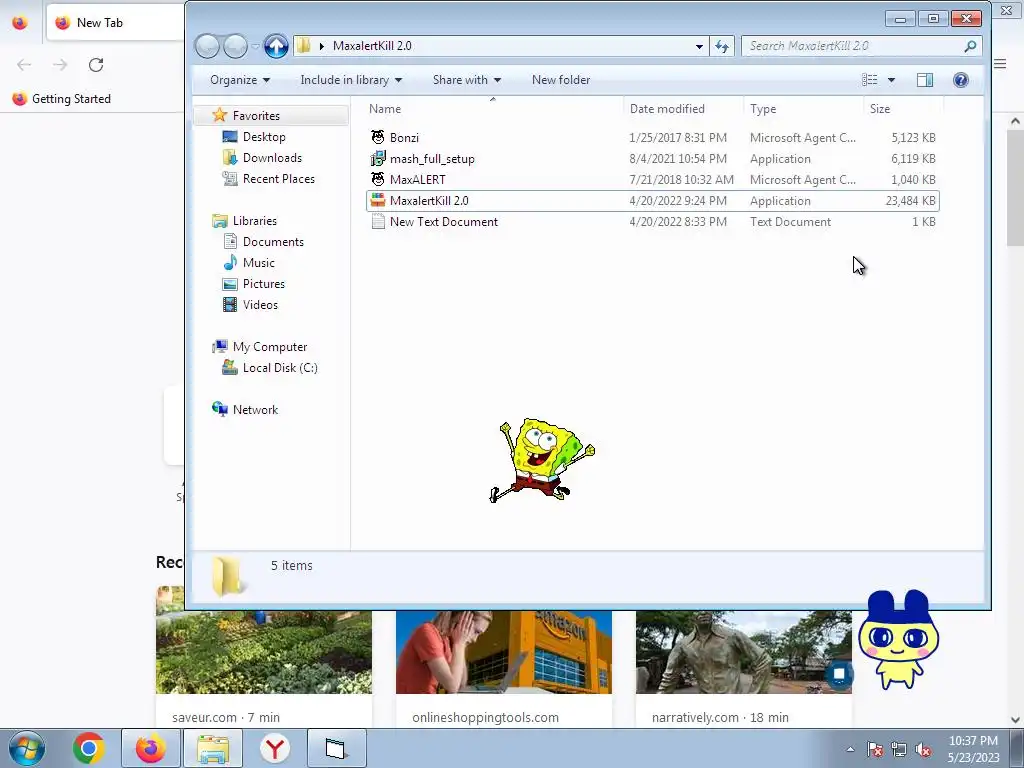Screen dimensions: 1024x768
Task: Open Desktop in the navigation pane
Action: click(x=264, y=136)
